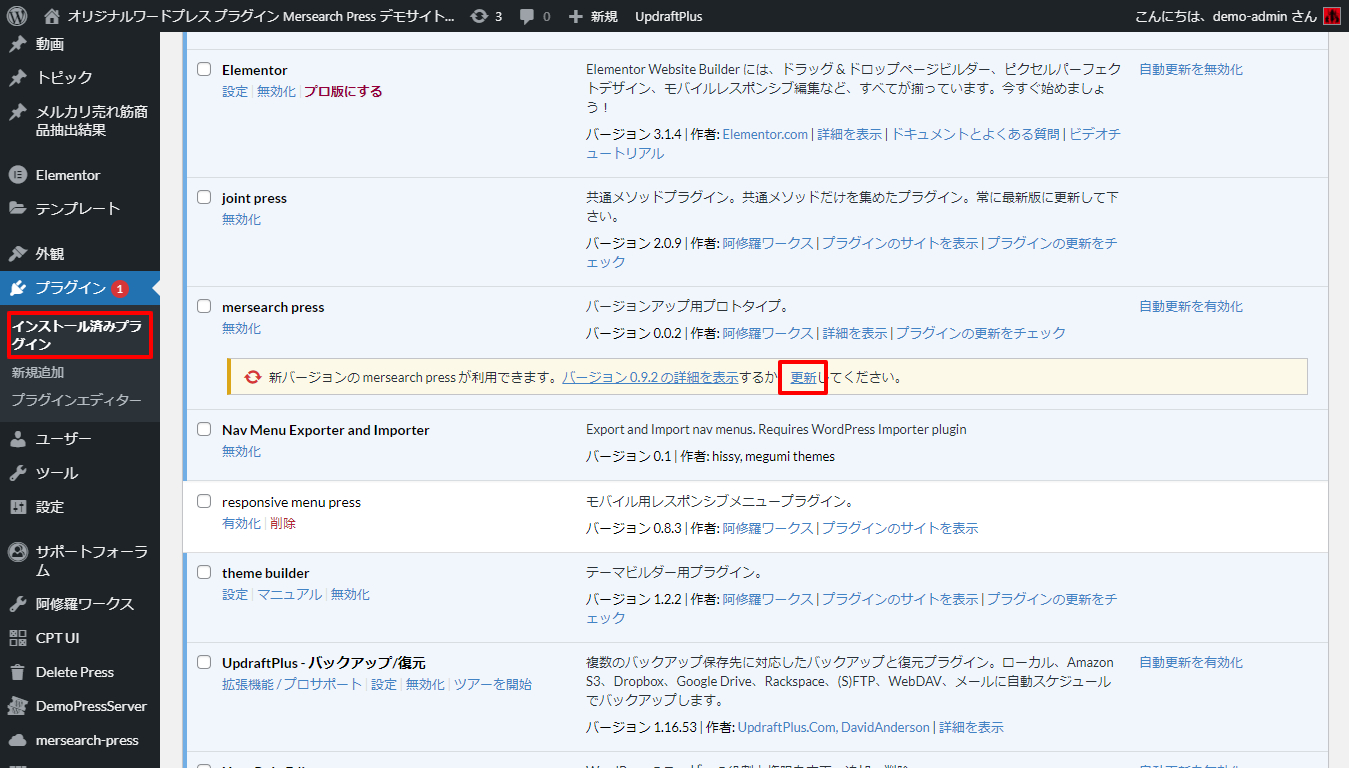Open theme builder マニュアル link

(290, 594)
